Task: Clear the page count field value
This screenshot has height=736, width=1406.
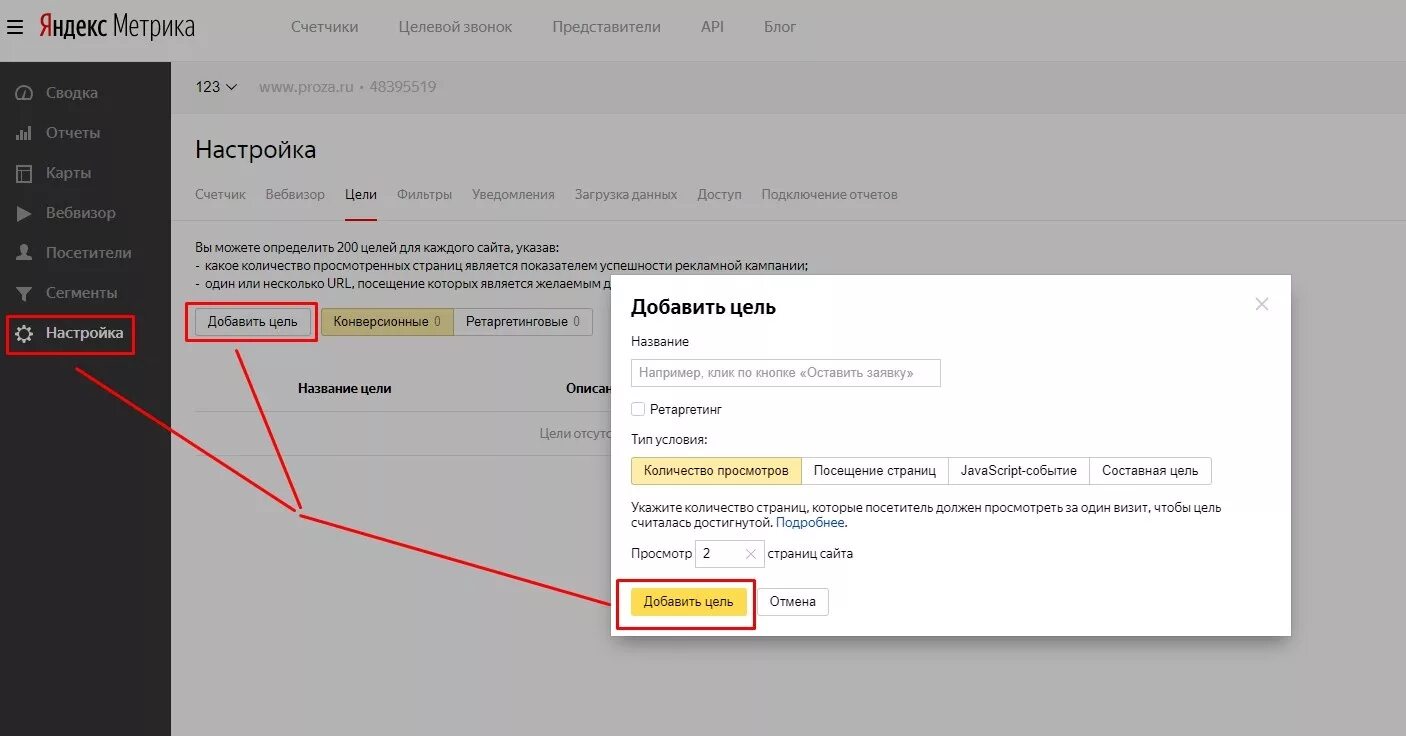Action: (751, 553)
